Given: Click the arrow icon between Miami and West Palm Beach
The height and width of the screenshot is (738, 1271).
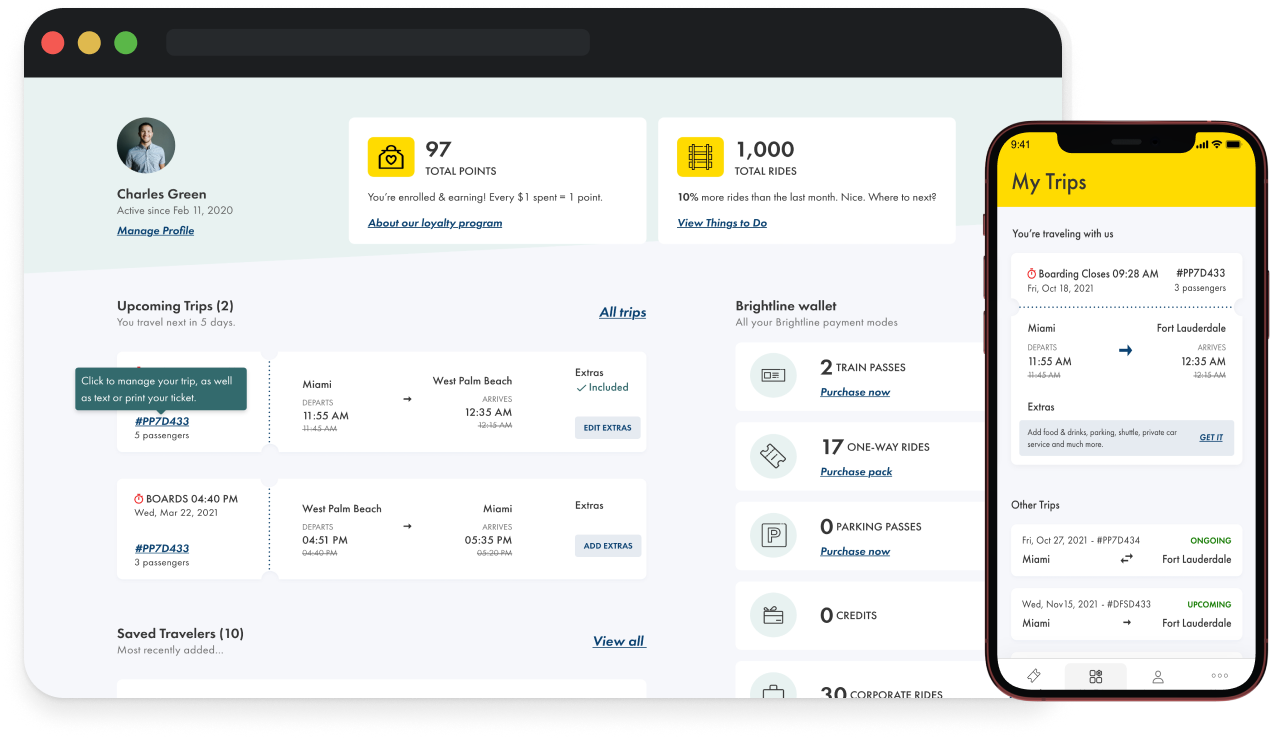Looking at the screenshot, I should tap(407, 399).
